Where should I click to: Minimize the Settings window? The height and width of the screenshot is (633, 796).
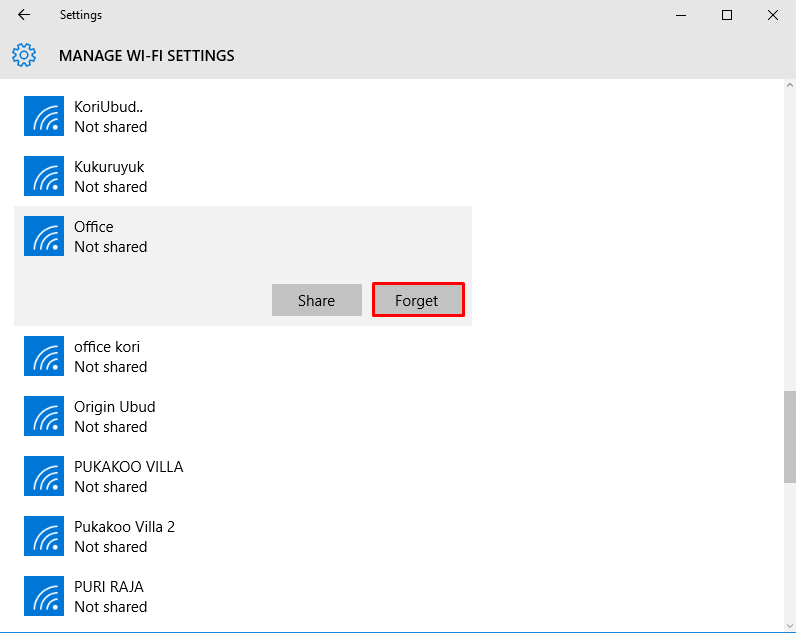coord(681,15)
